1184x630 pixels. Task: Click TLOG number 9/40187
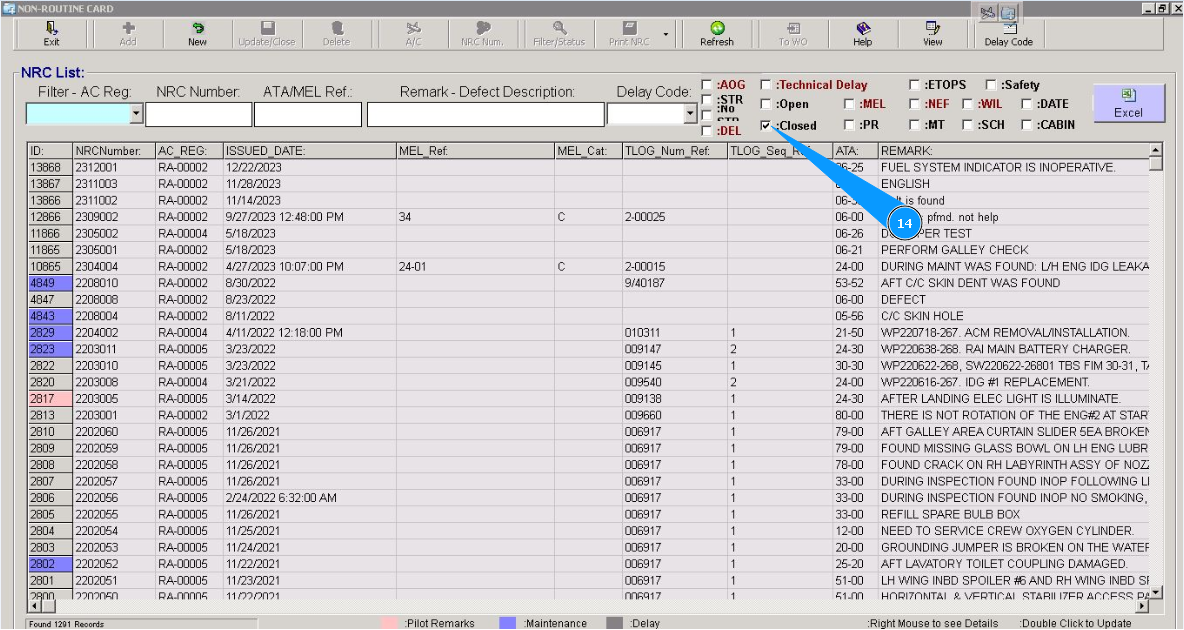(x=645, y=283)
